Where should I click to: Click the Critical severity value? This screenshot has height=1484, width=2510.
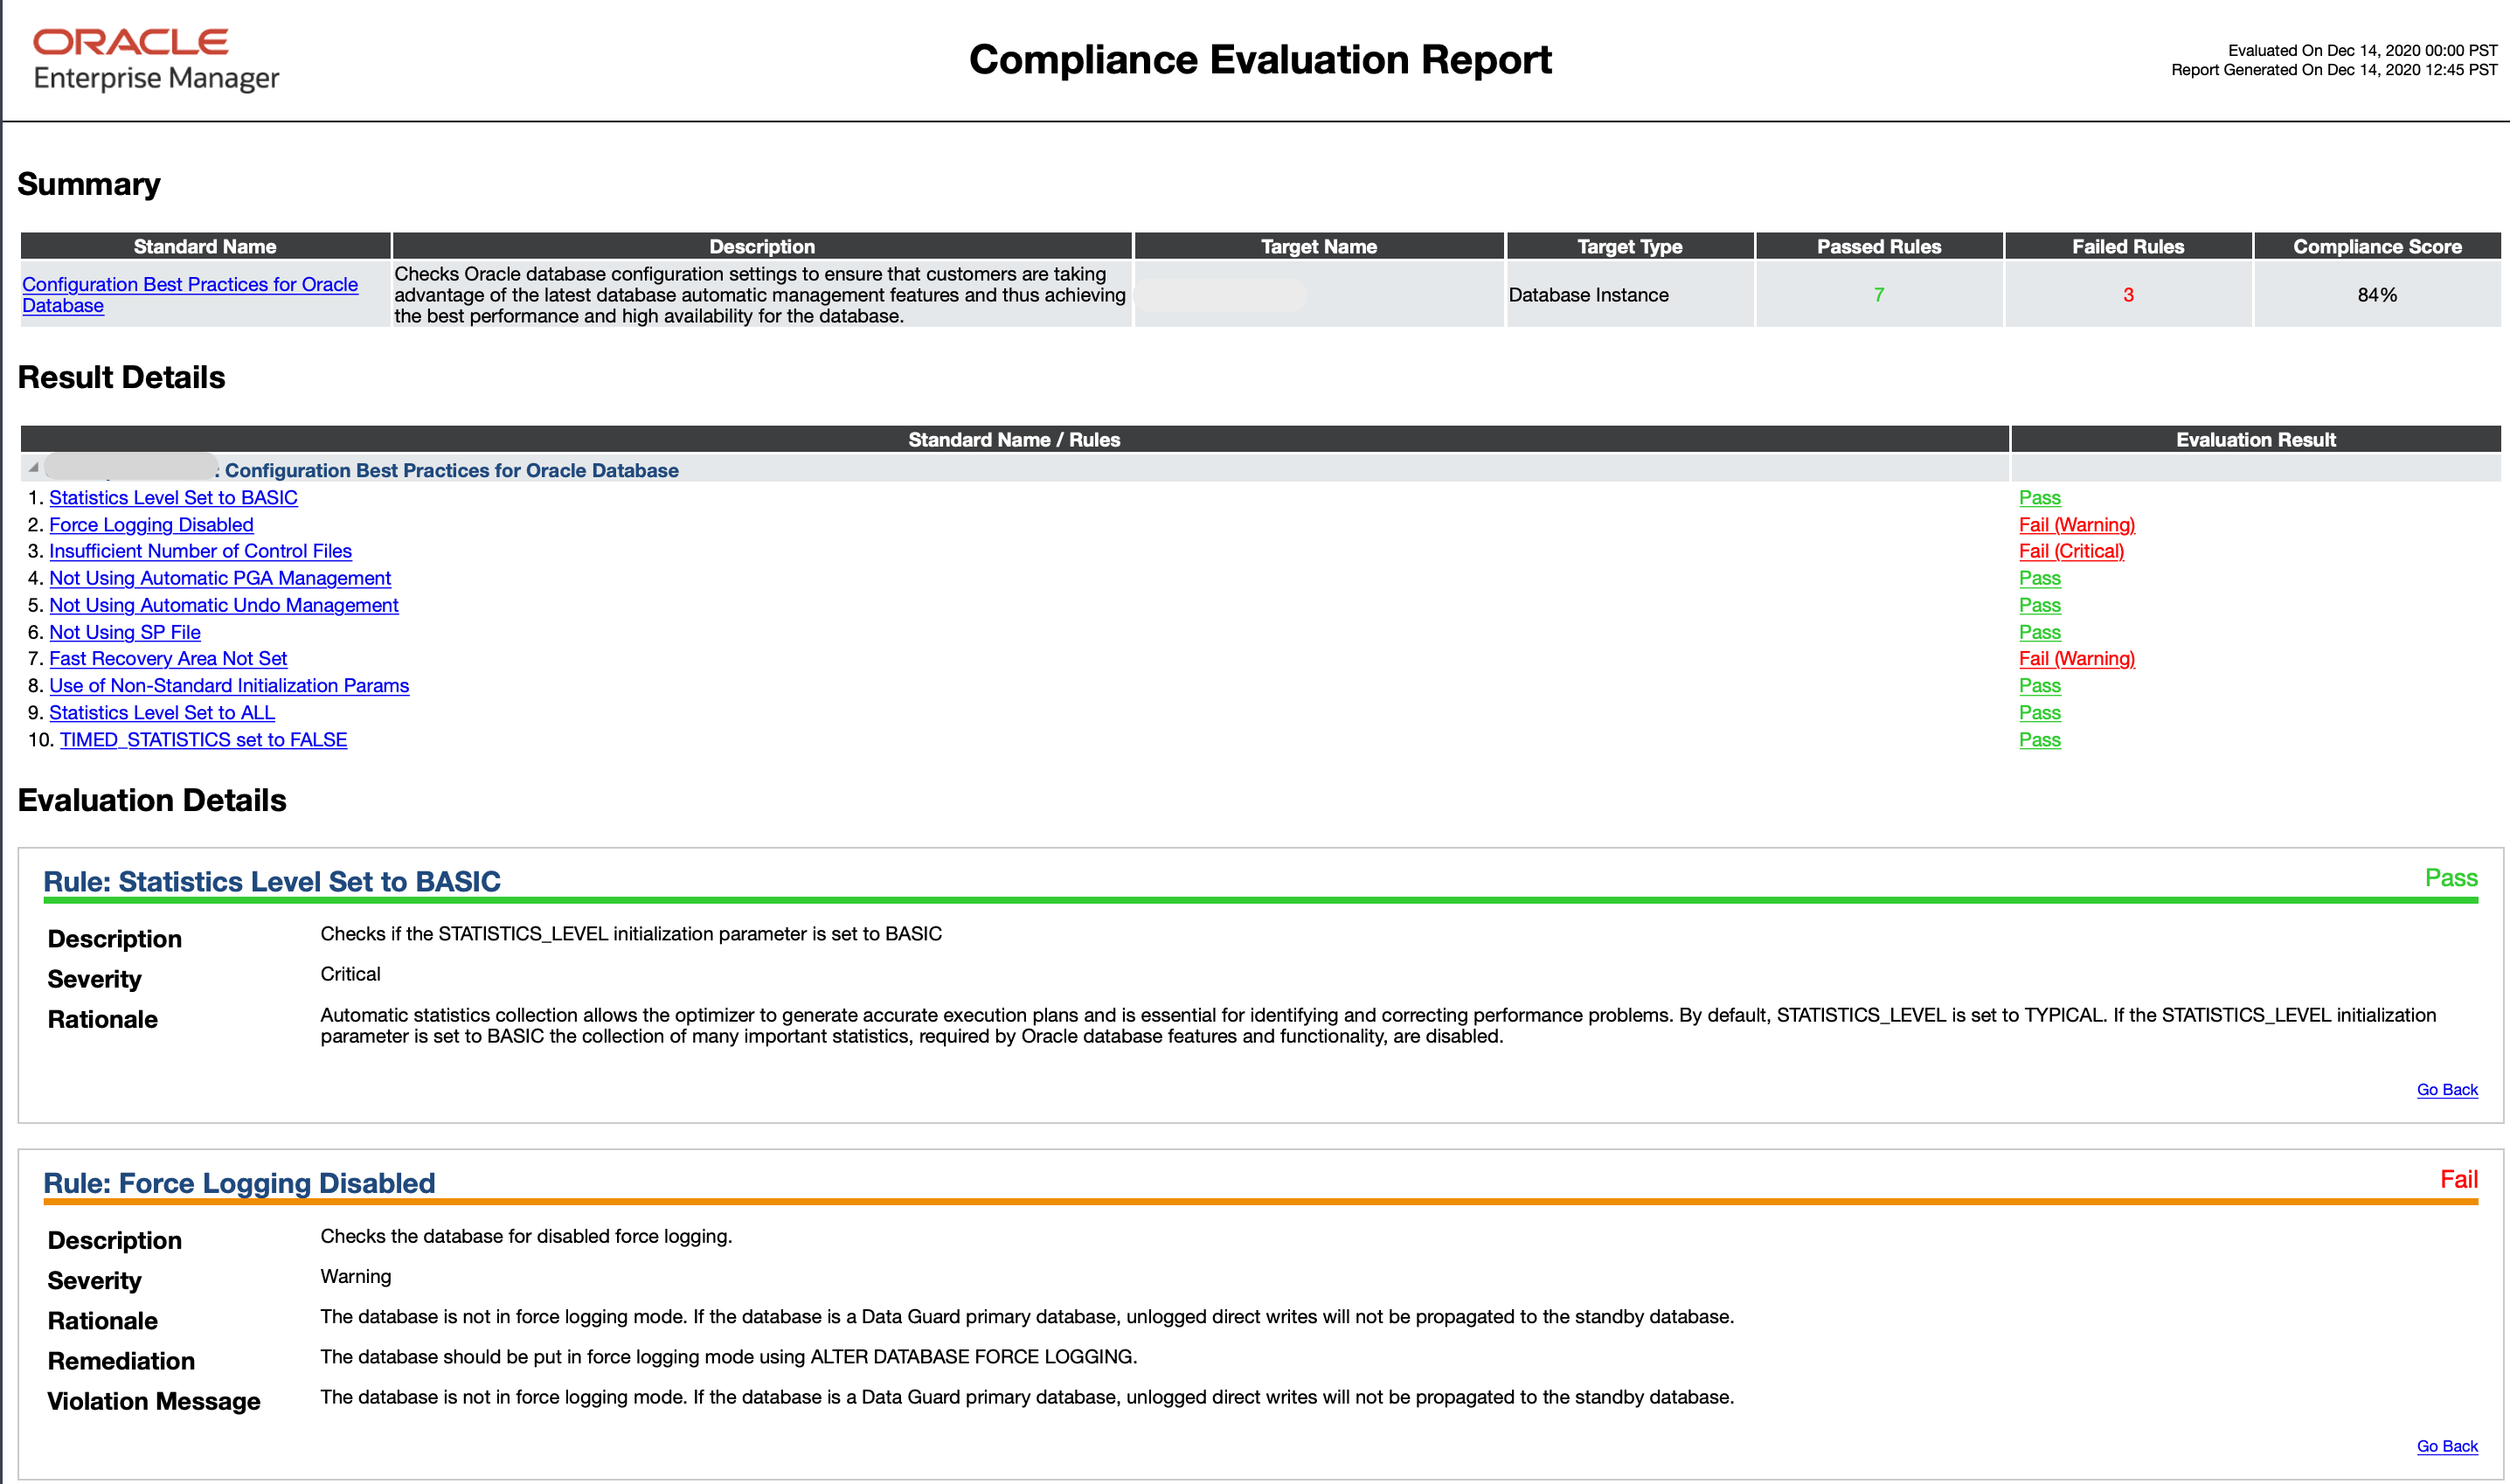[350, 974]
